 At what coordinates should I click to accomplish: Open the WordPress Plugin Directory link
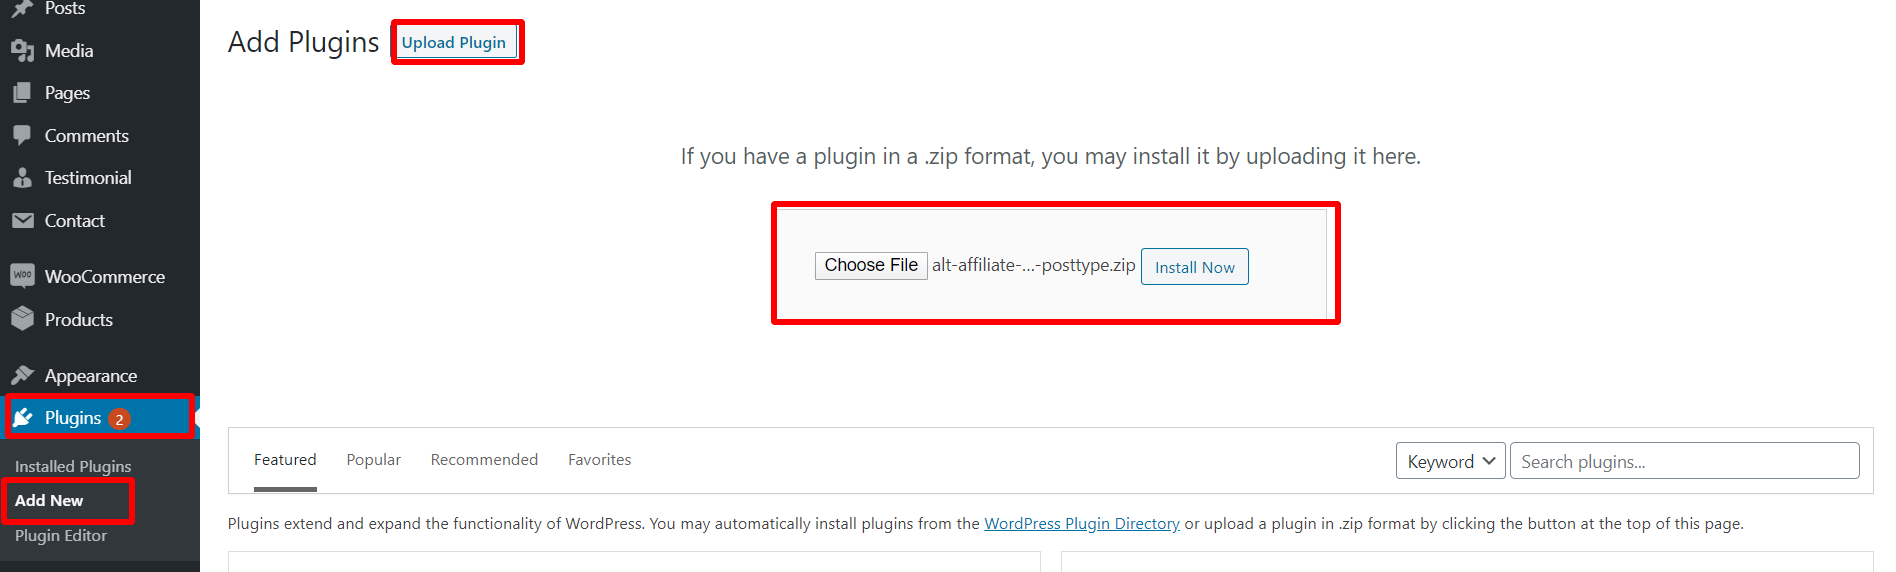pyautogui.click(x=1082, y=524)
